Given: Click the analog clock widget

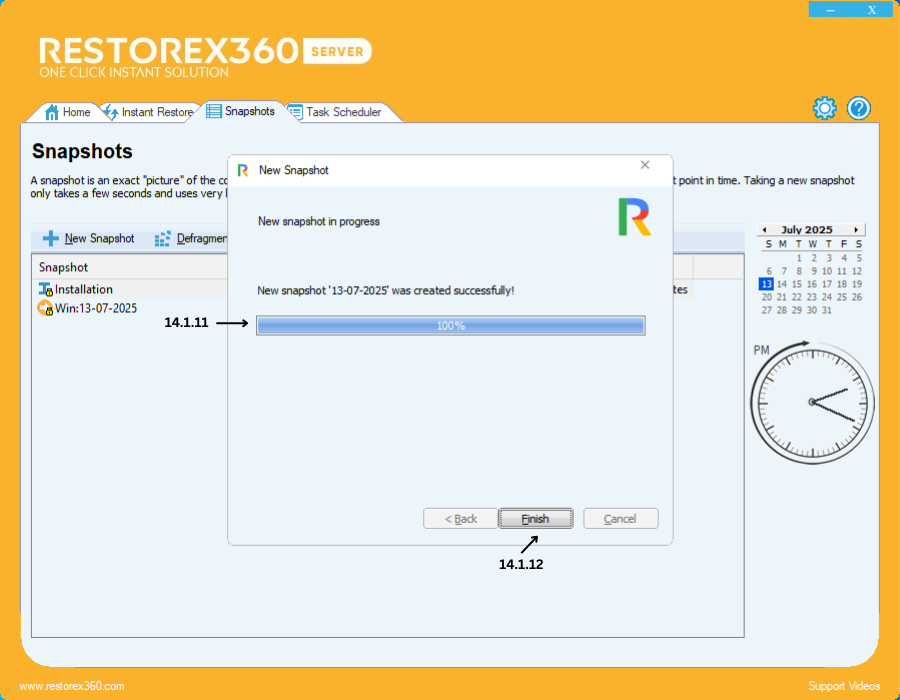Looking at the screenshot, I should point(813,402).
